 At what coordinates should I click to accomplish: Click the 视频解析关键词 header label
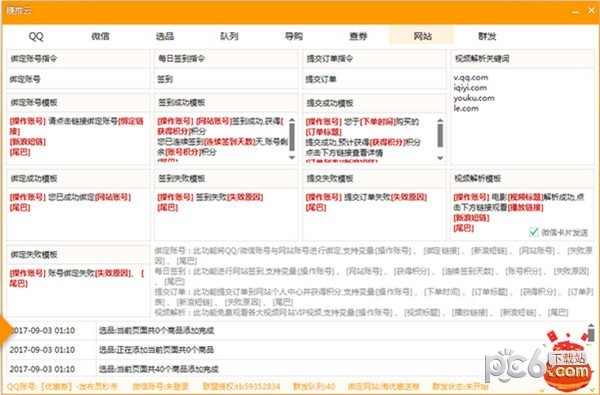[x=482, y=59]
